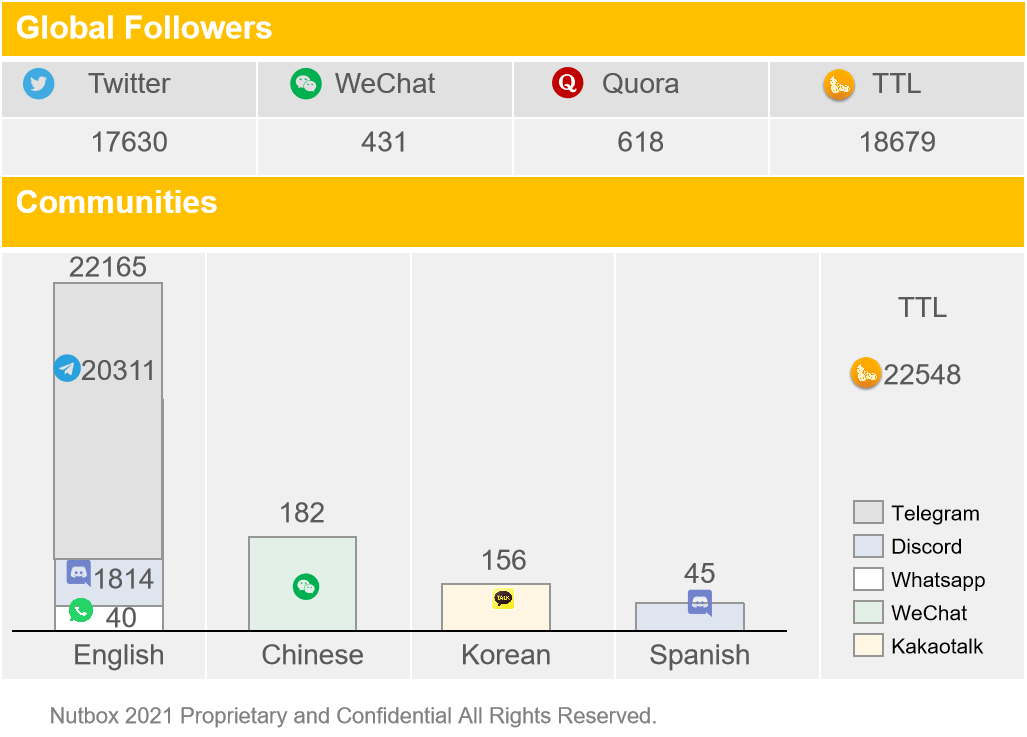This screenshot has height=737, width=1027.
Task: Click the Telegram legend color swatch
Action: tap(868, 513)
